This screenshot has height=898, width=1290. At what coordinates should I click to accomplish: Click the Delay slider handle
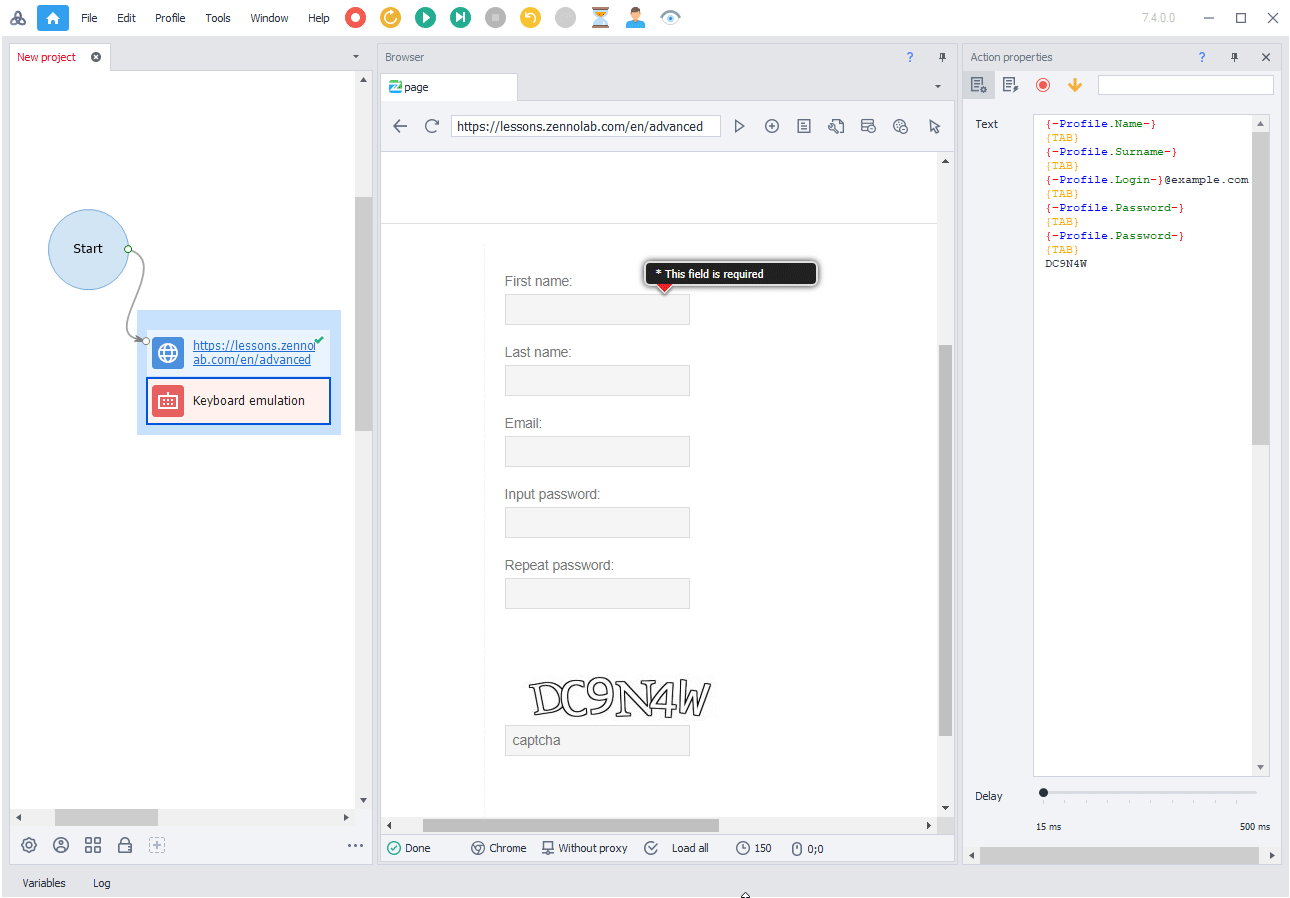coord(1044,793)
